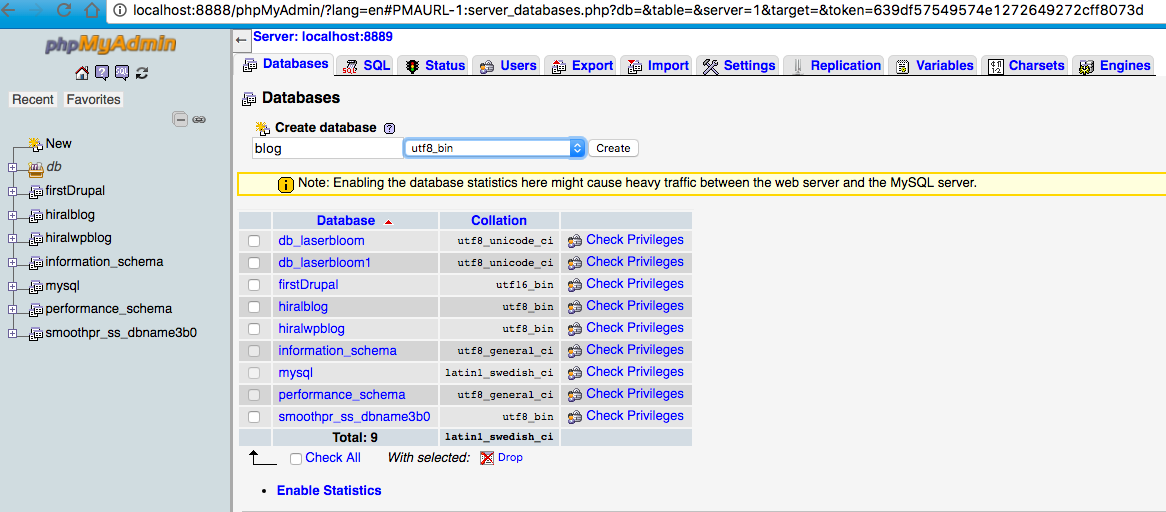Viewport: 1166px width, 512px height.
Task: Click Check Privileges icon for mysql
Action: pyautogui.click(x=574, y=372)
